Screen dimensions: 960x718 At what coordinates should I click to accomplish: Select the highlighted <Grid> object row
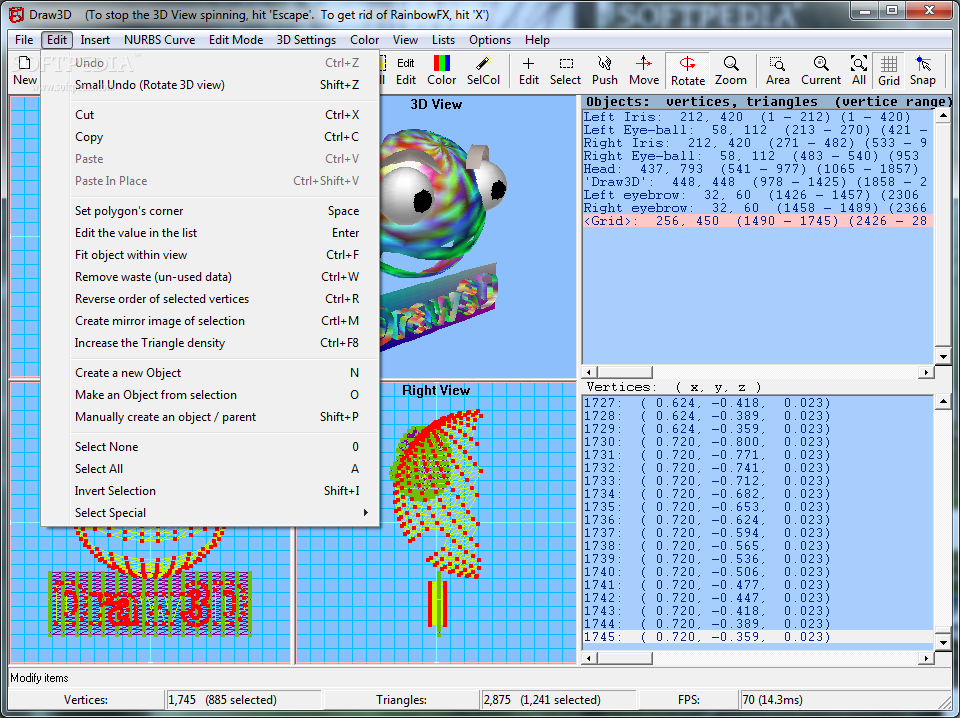(758, 221)
